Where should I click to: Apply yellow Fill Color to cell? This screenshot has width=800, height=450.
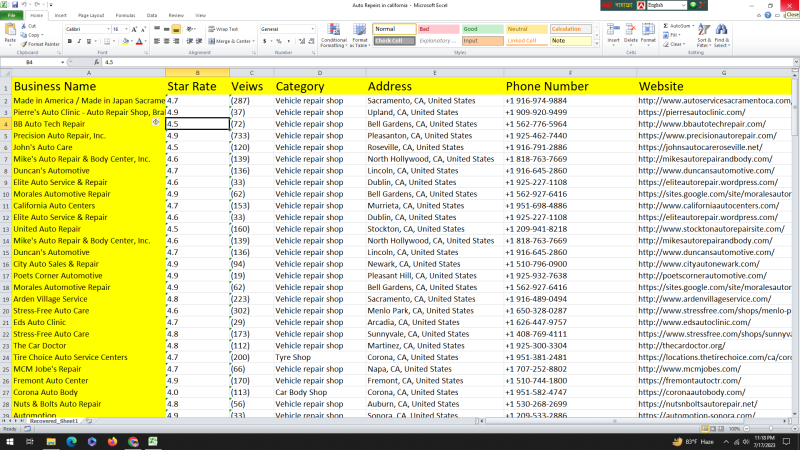126,41
